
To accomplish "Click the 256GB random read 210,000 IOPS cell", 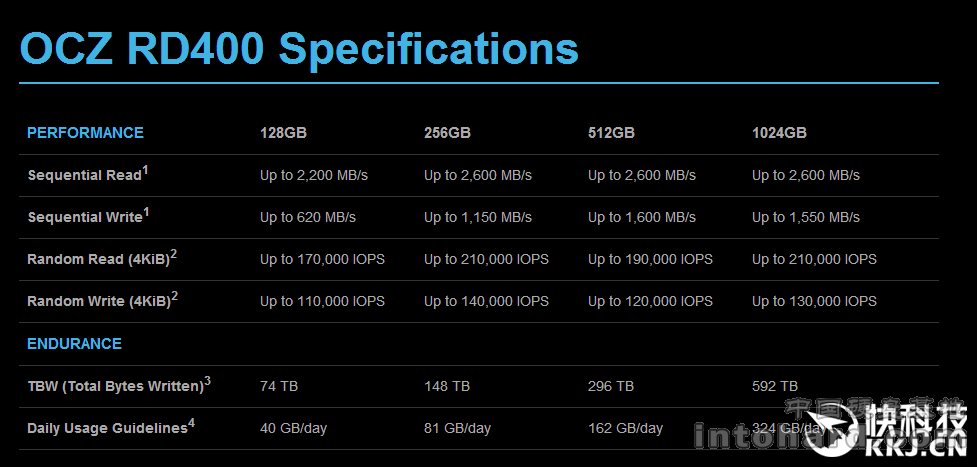I will click(487, 259).
